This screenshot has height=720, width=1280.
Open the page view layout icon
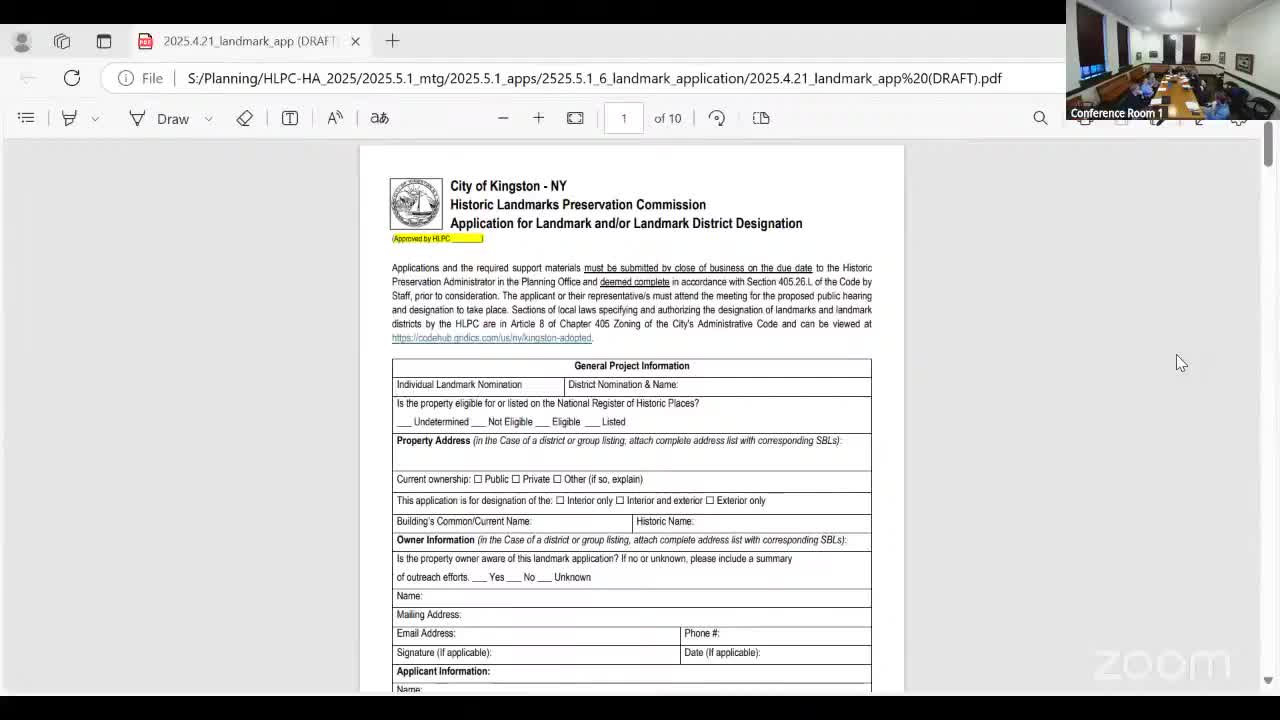[x=760, y=118]
